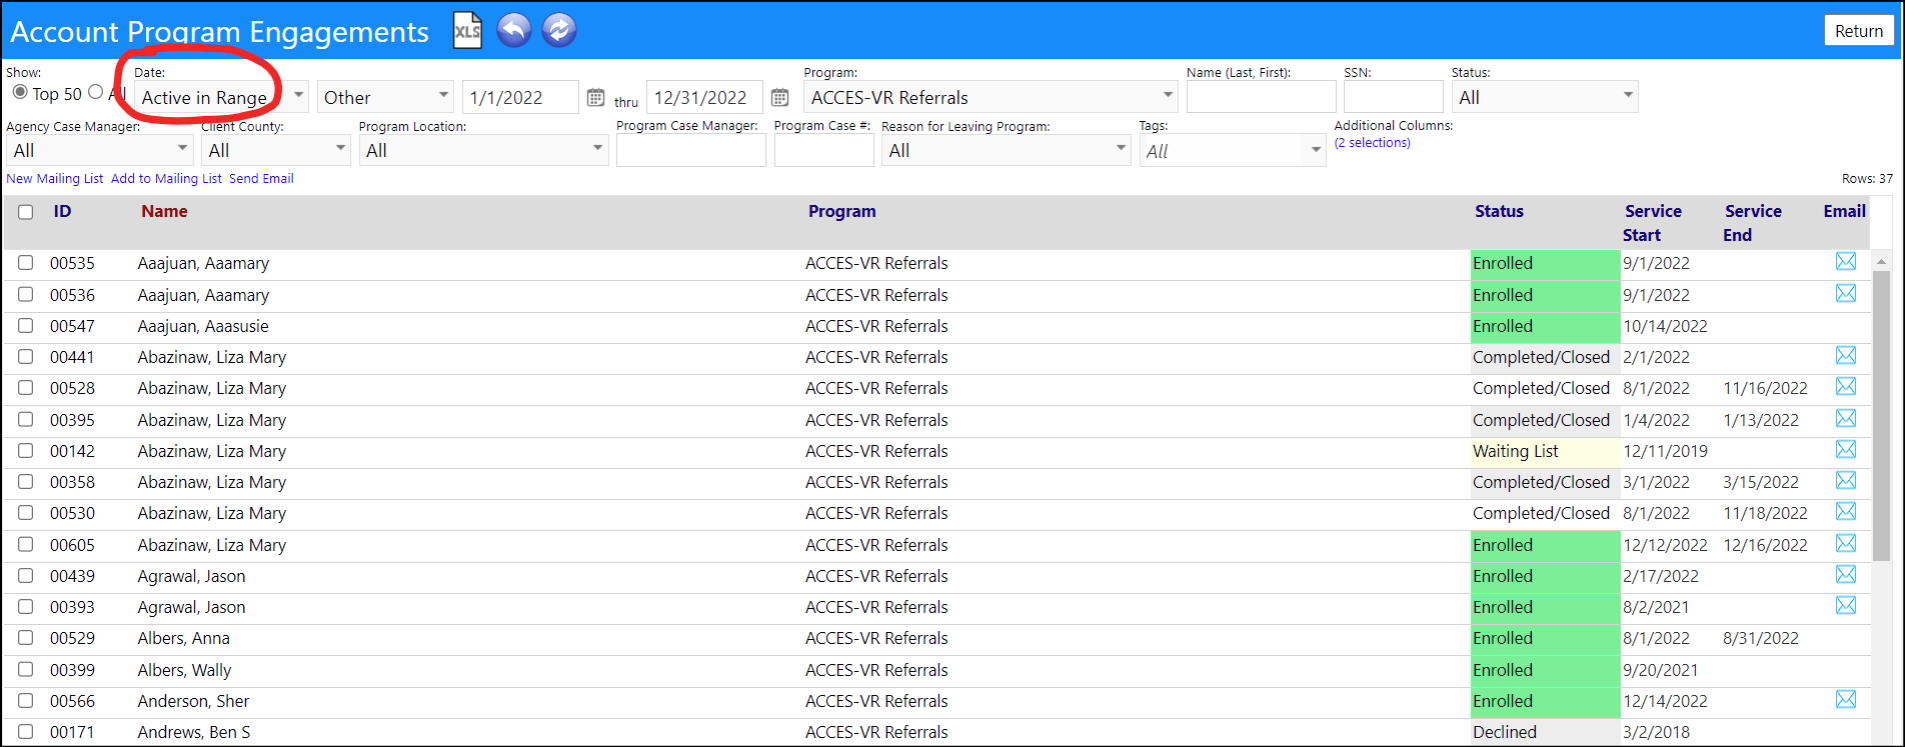
Task: Sort by Status column header
Action: click(x=1499, y=211)
